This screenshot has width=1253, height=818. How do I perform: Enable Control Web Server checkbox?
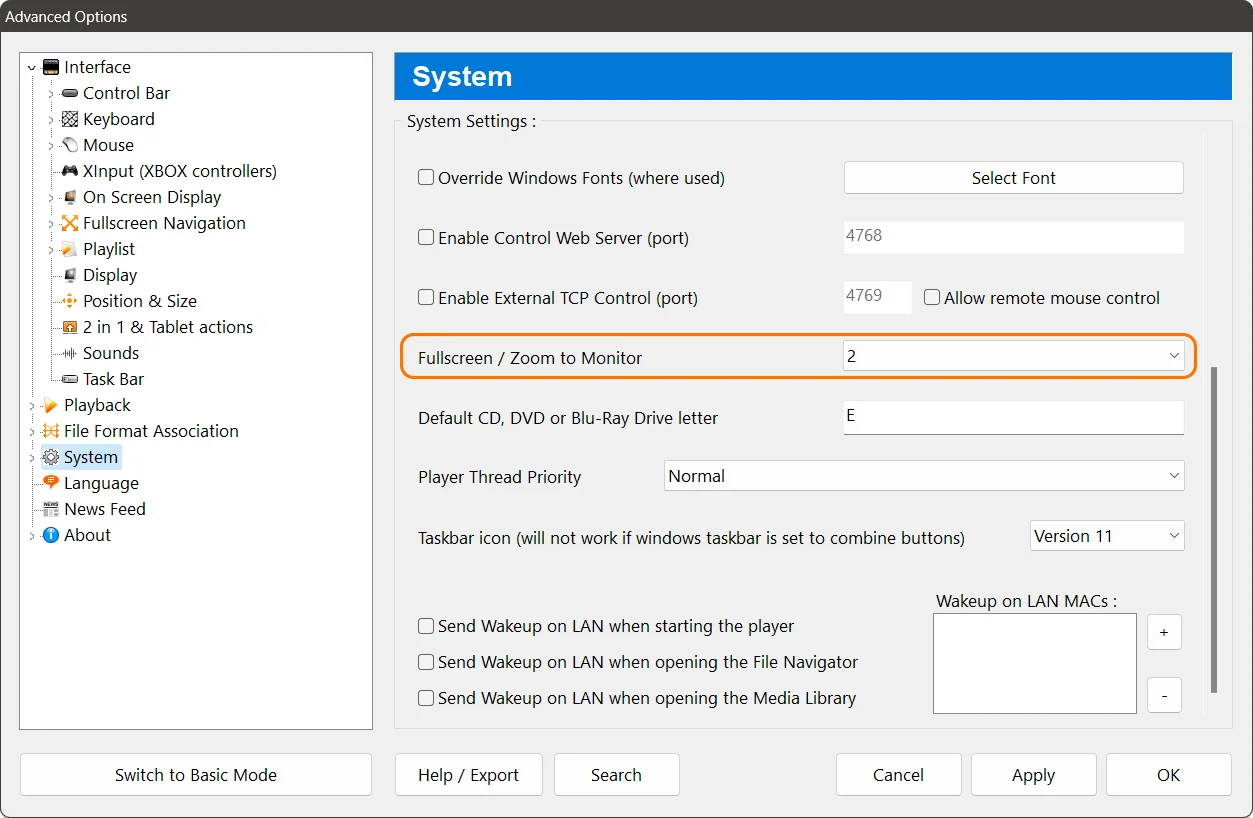(x=426, y=238)
